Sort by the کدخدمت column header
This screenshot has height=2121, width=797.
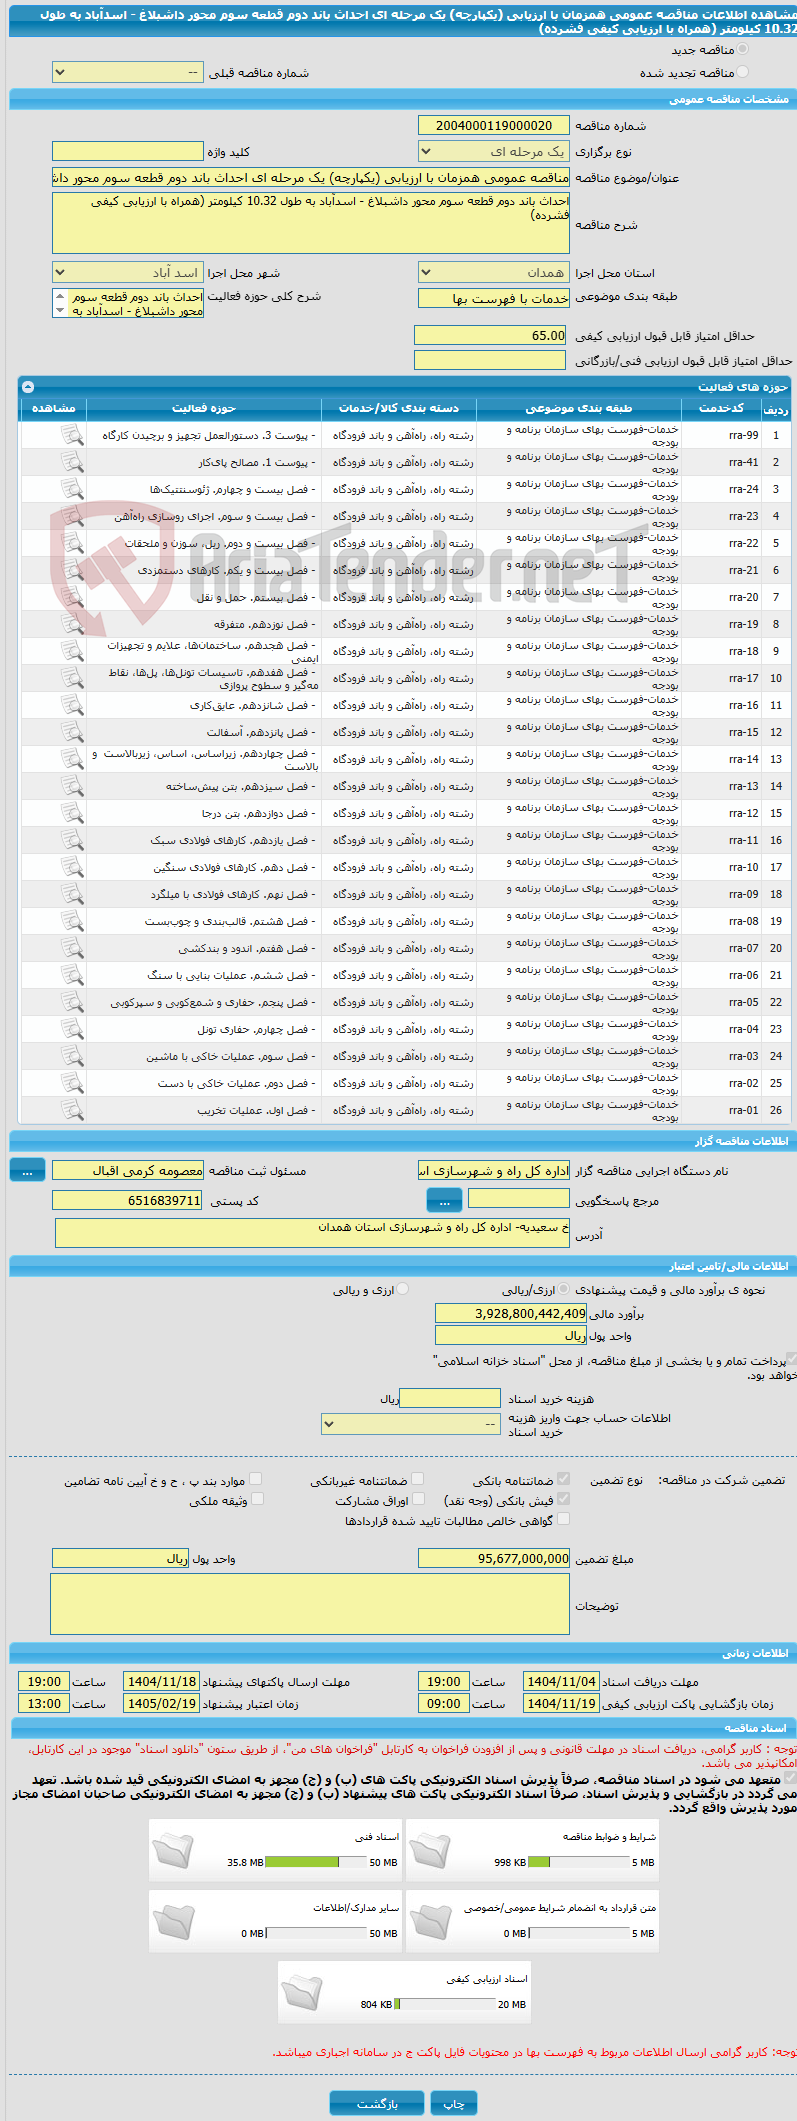(x=721, y=408)
